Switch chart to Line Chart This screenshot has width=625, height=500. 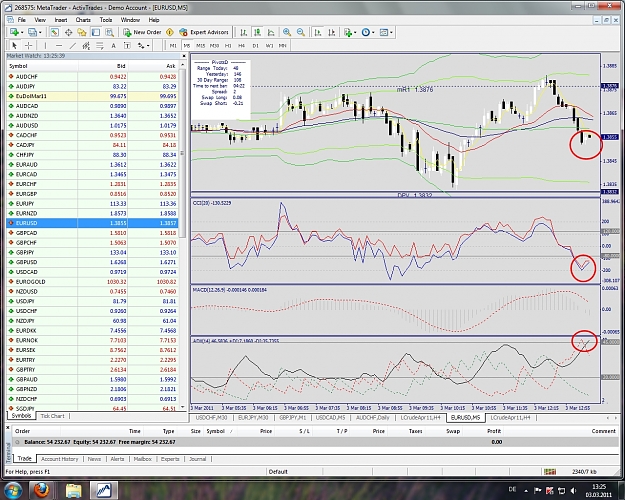[x=271, y=32]
